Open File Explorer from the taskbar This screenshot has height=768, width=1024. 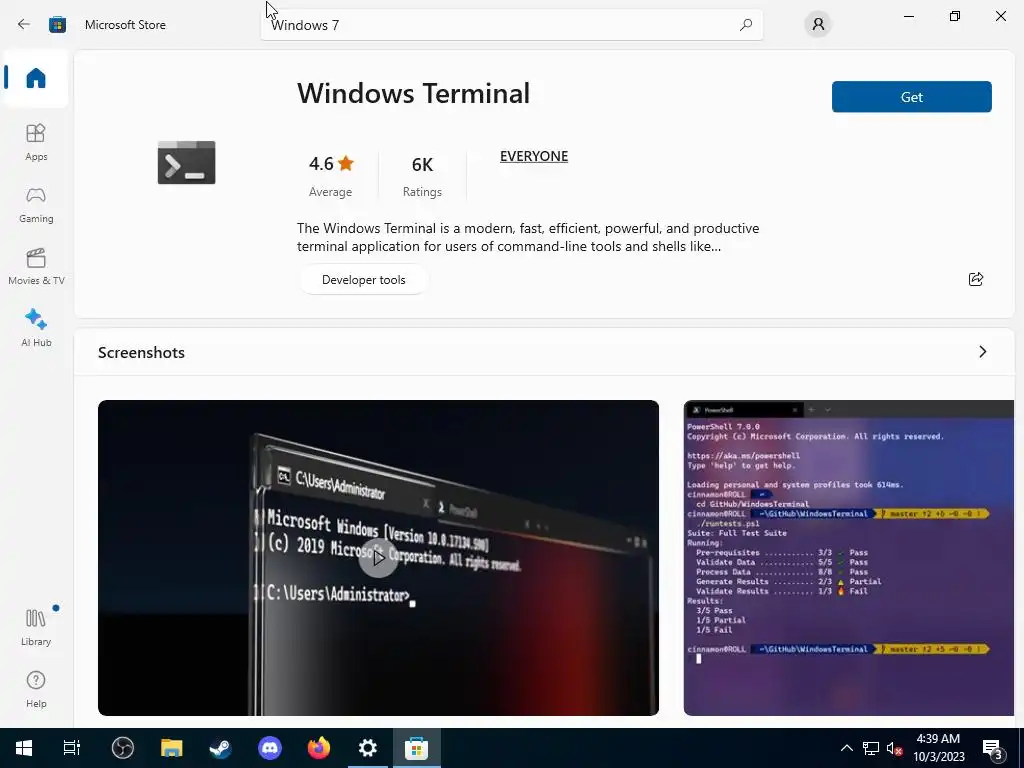[171, 748]
